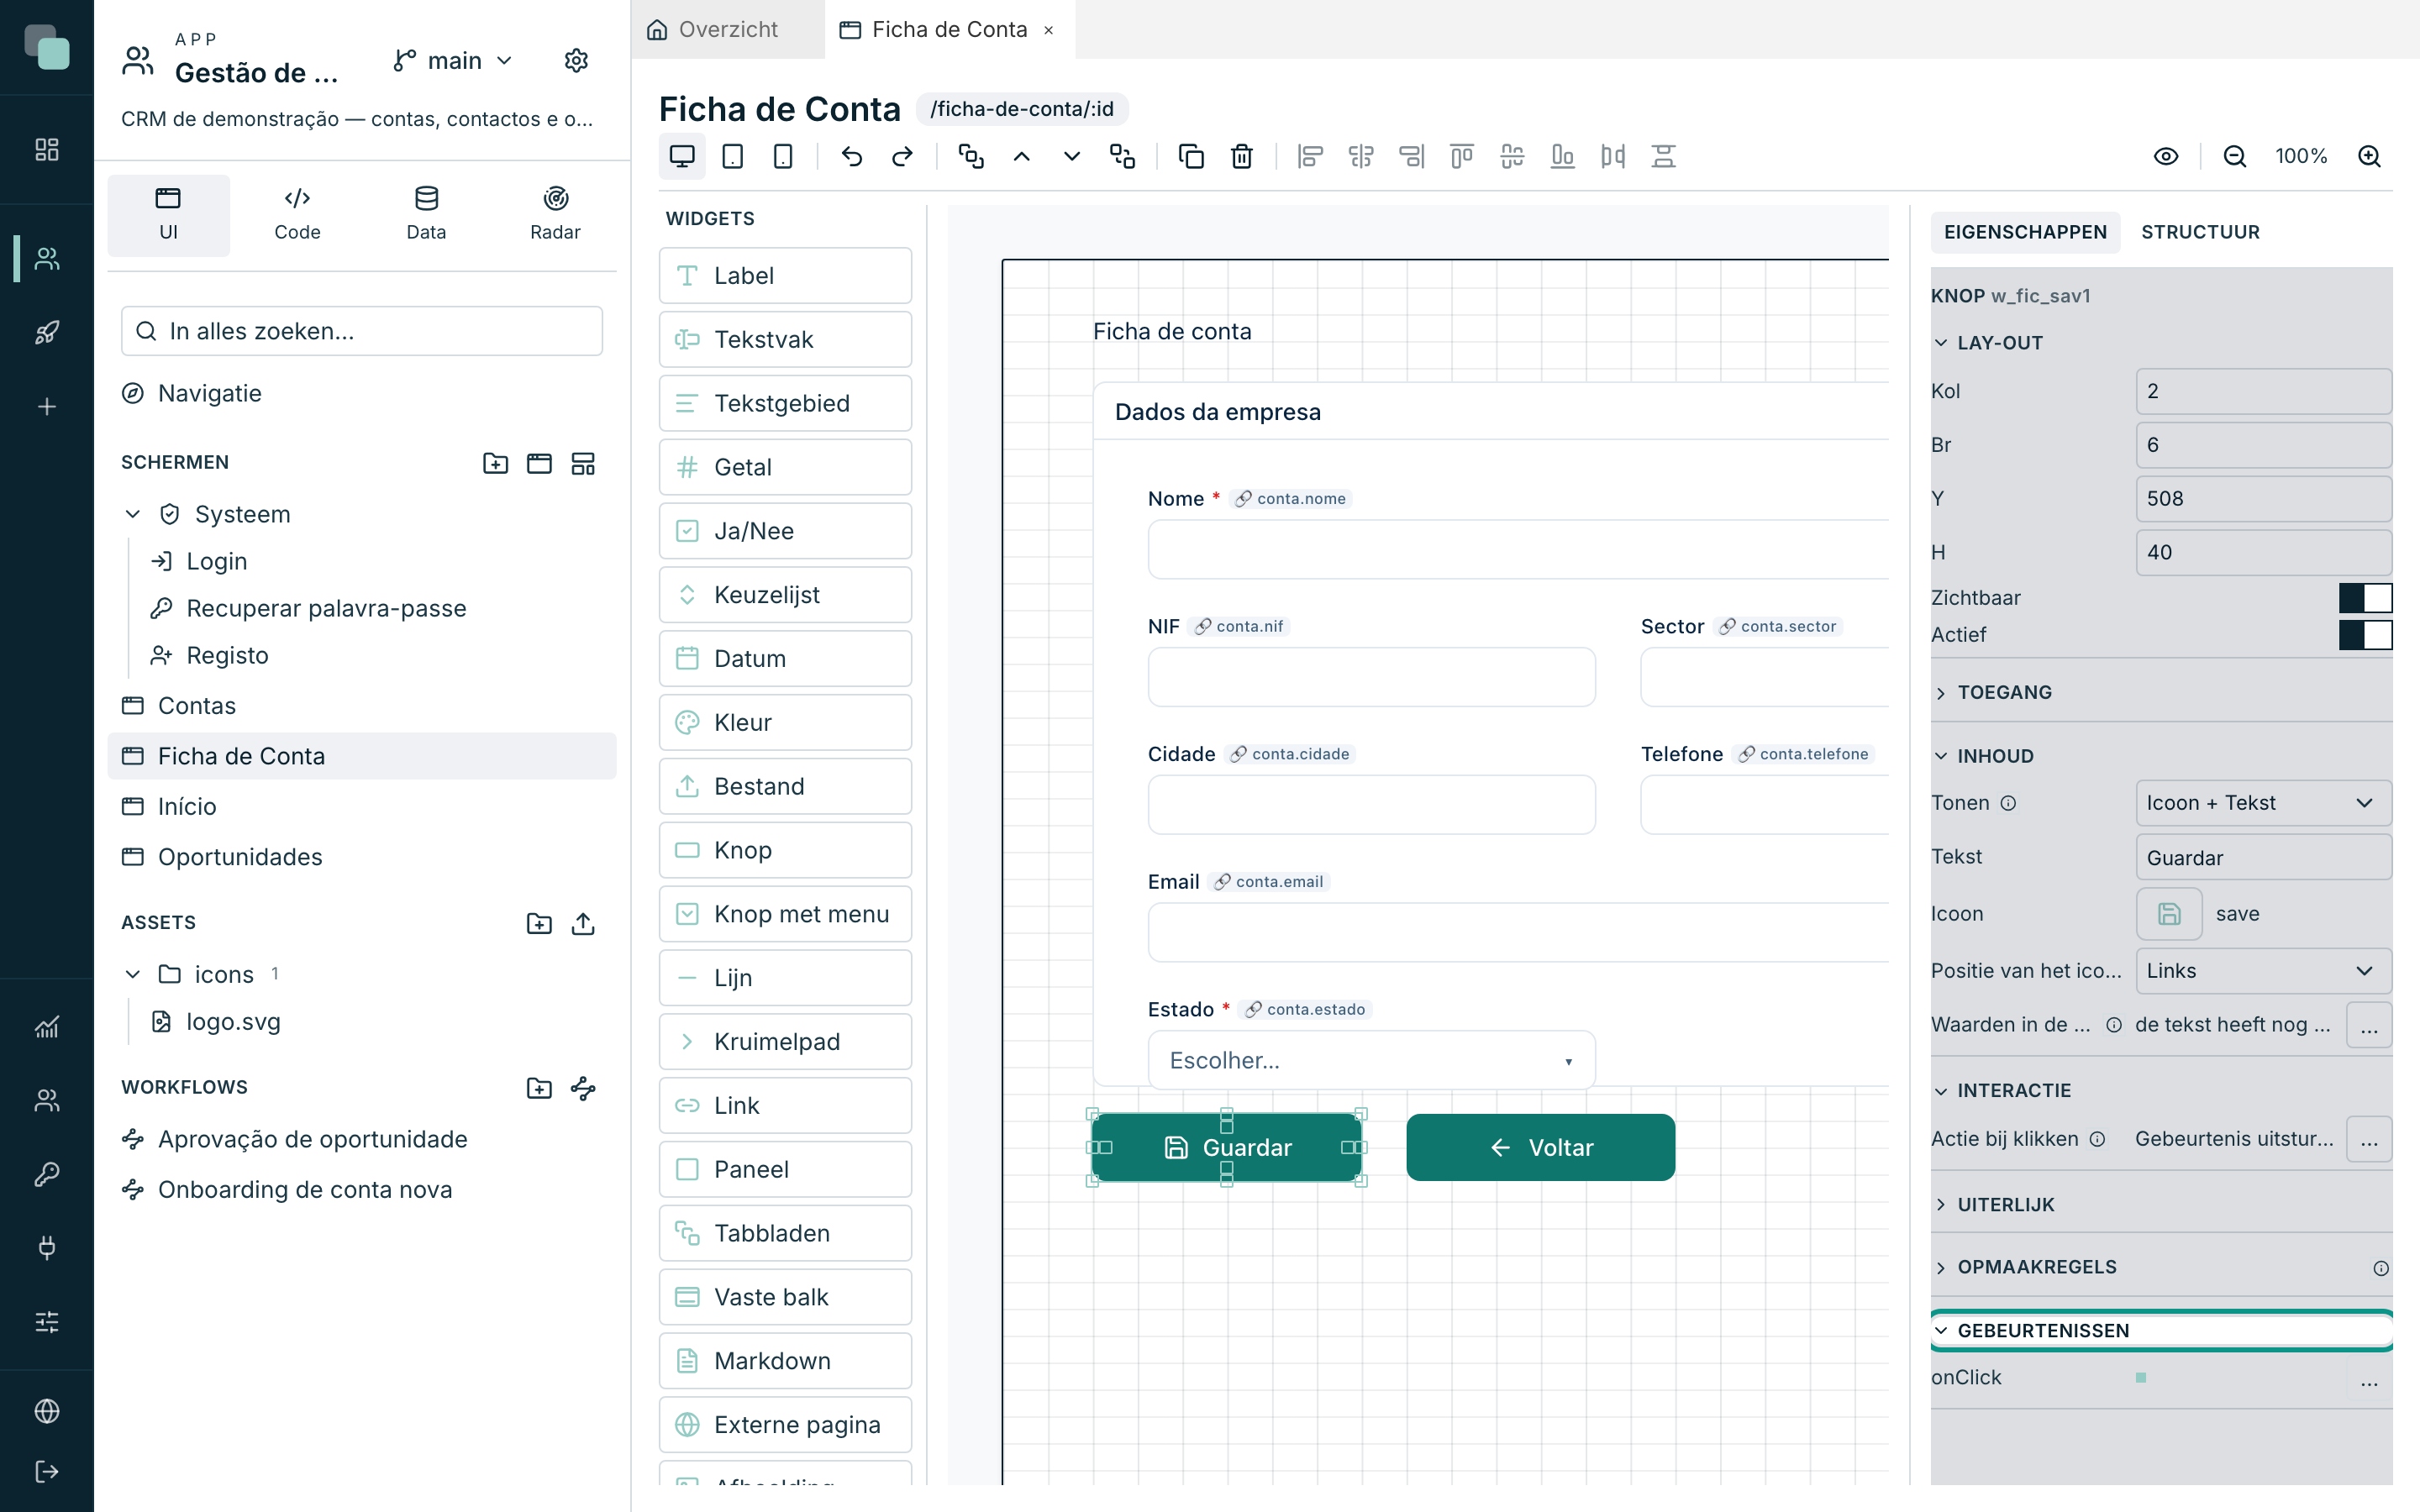Zoom in the canvas
The image size is (2420, 1512).
tap(2369, 156)
